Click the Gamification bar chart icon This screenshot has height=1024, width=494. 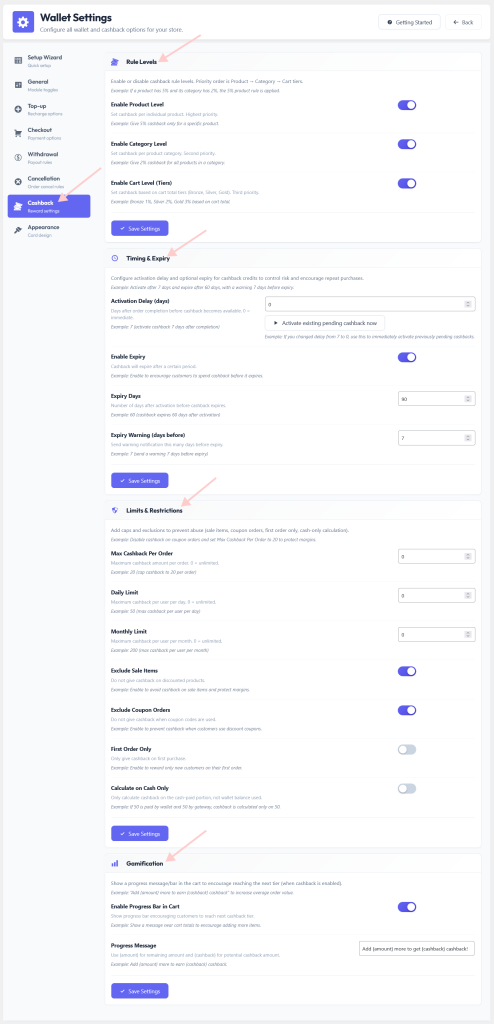[x=114, y=864]
